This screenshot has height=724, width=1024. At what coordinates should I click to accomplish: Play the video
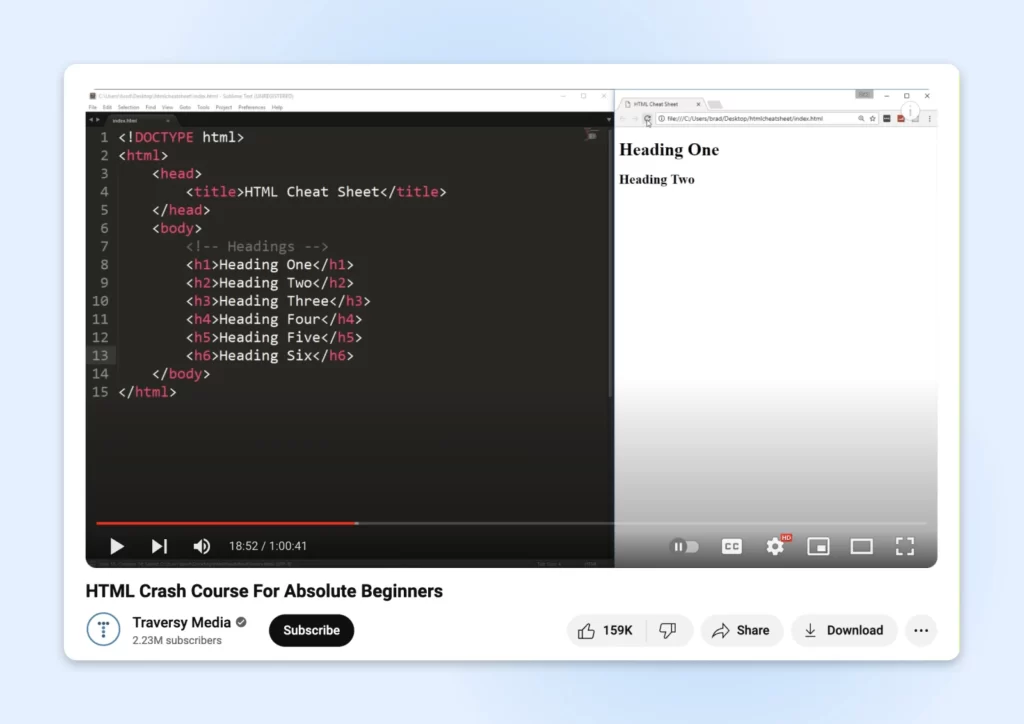(x=117, y=546)
